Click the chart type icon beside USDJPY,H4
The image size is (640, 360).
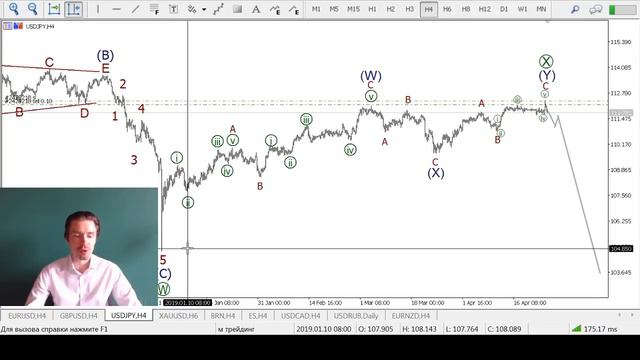pos(18,26)
